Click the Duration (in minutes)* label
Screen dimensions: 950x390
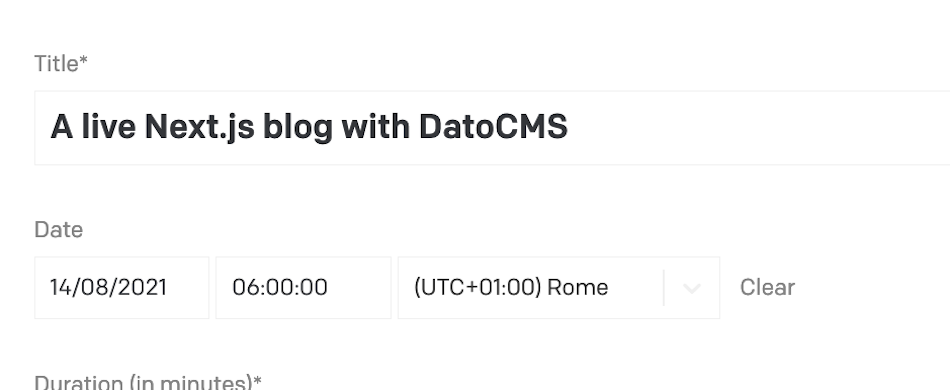[148, 382]
